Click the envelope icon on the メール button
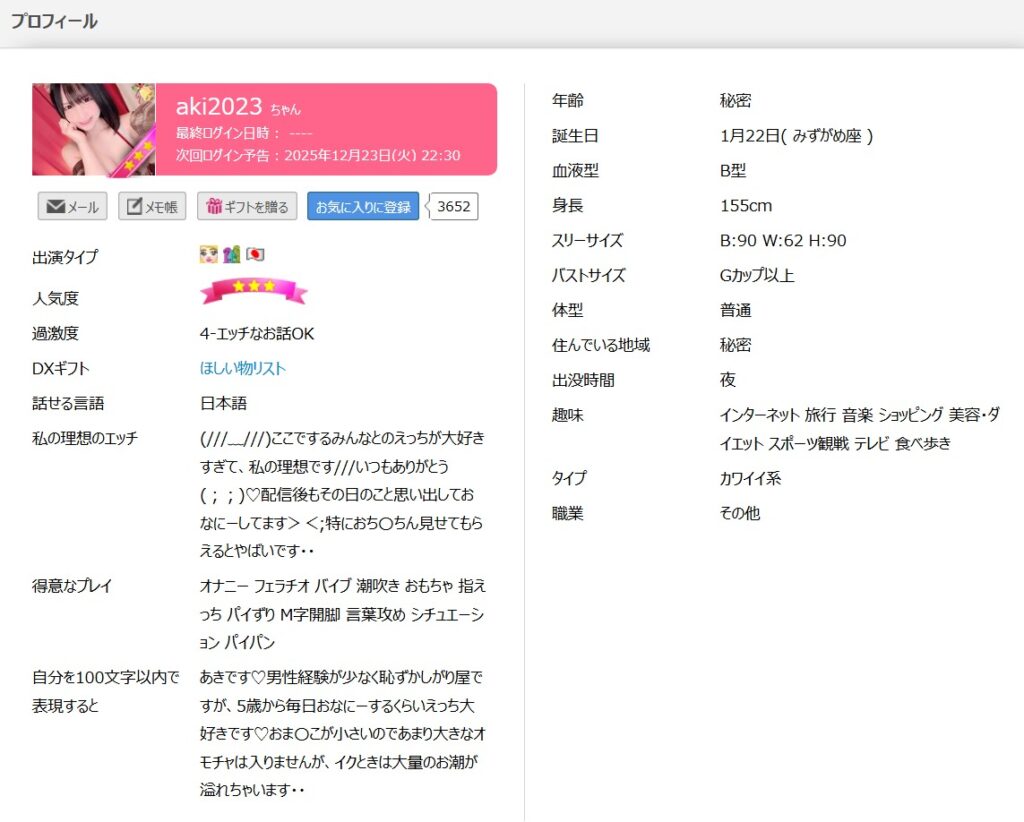The height and width of the screenshot is (822, 1024). pos(56,207)
